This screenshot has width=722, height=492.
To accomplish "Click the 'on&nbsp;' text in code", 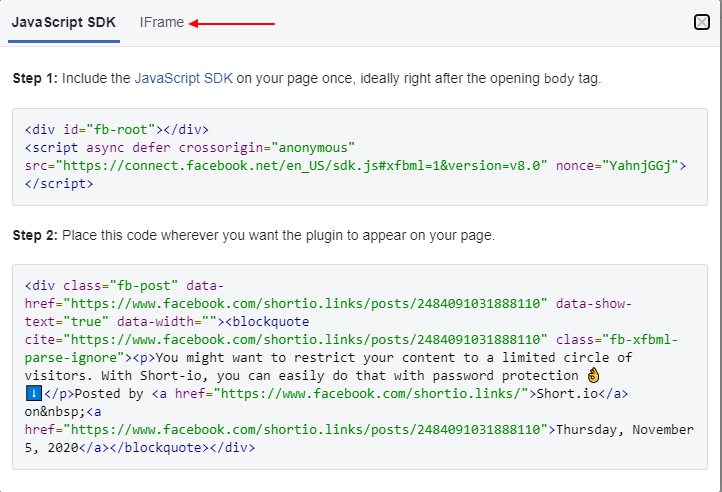I will tap(55, 411).
